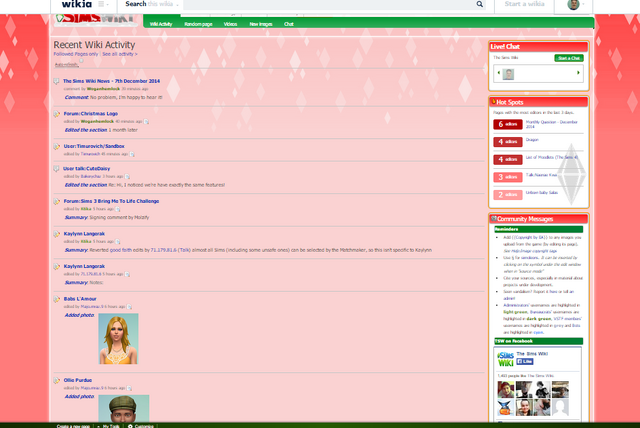Open User:Timurovich/Sandbox page
The height and width of the screenshot is (428, 640).
(94, 146)
